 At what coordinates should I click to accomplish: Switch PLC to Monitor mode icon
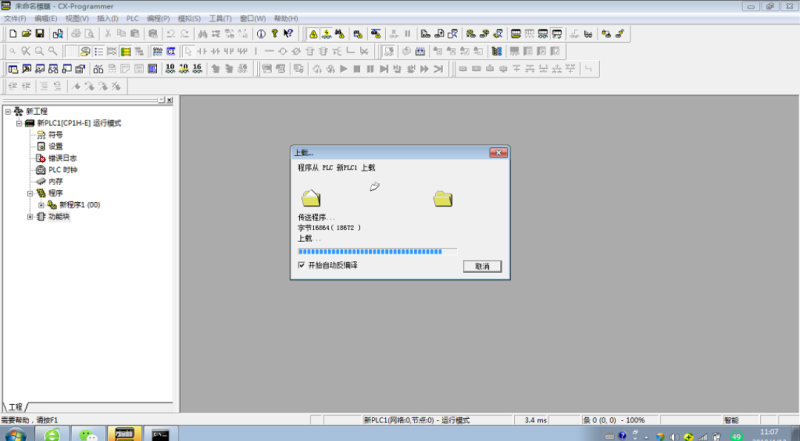click(543, 34)
